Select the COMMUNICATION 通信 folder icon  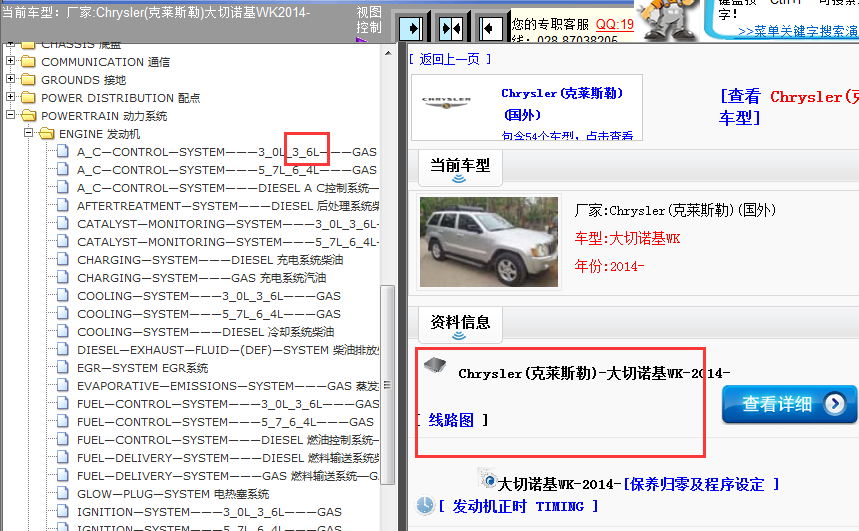pyautogui.click(x=28, y=61)
